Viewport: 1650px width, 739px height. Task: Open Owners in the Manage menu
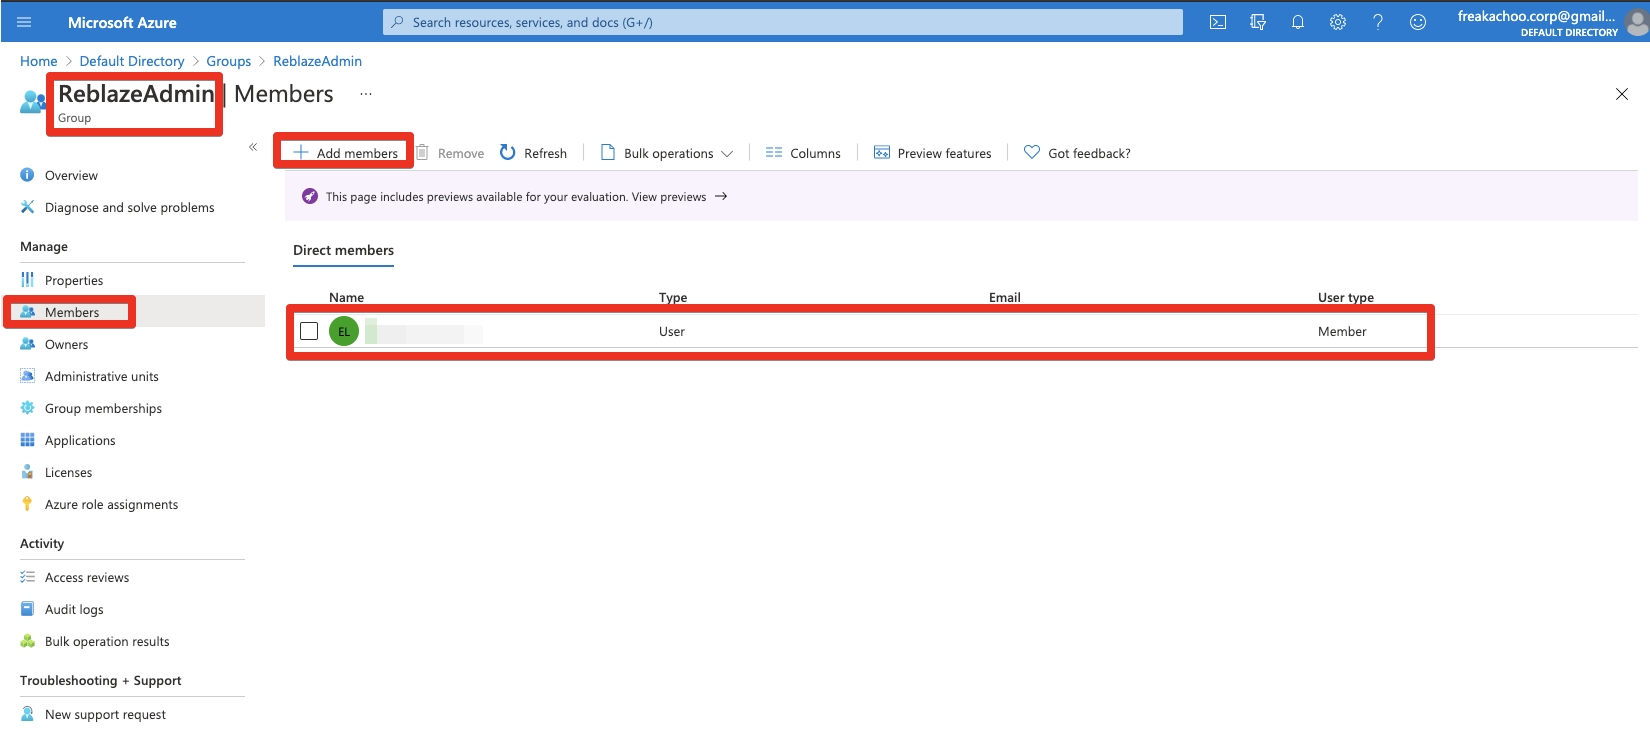66,344
